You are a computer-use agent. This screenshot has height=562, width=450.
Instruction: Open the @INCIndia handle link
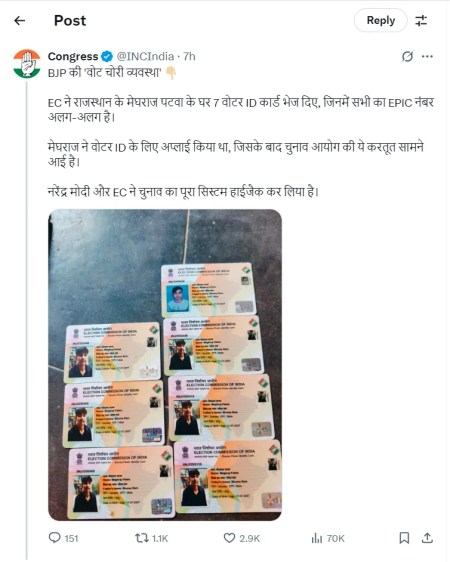(x=145, y=56)
